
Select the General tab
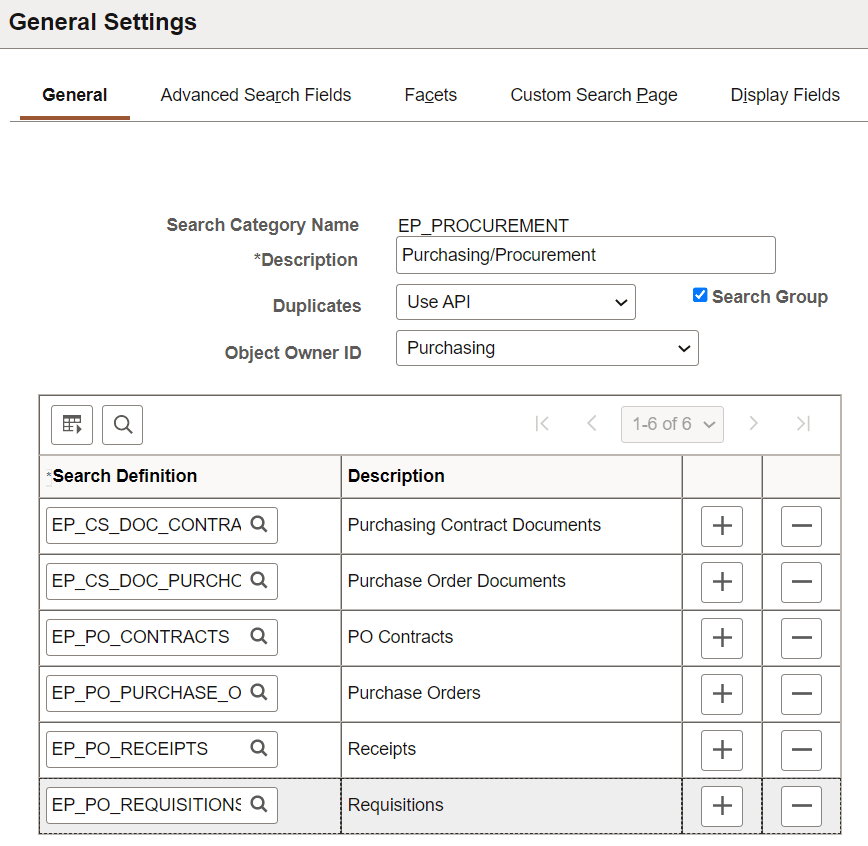click(75, 95)
